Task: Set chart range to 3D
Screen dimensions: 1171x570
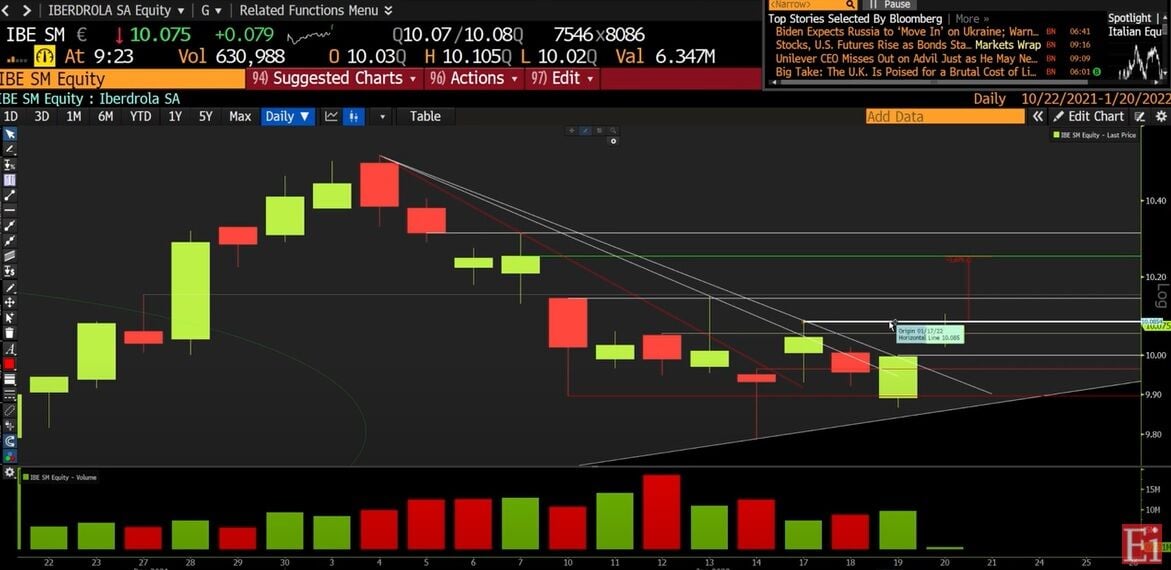Action: pos(42,117)
